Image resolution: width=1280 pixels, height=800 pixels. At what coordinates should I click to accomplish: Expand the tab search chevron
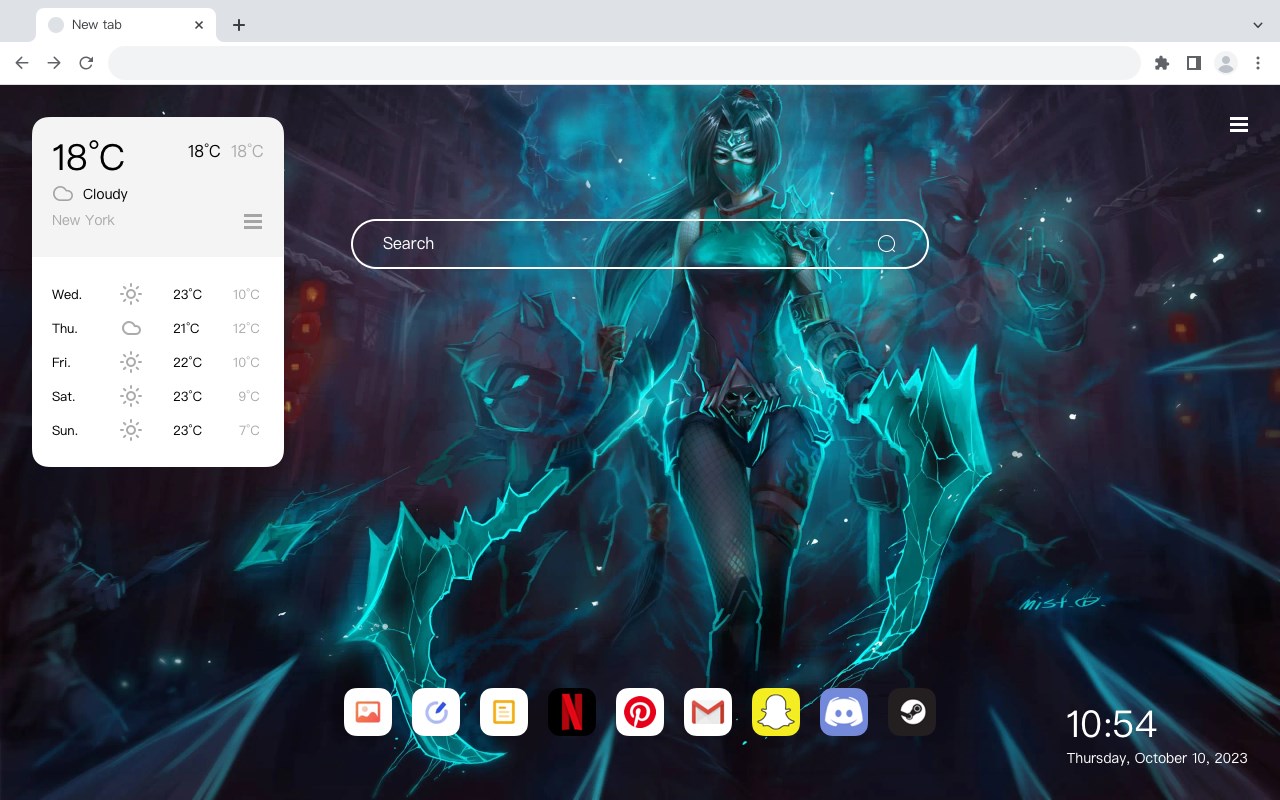click(x=1258, y=24)
